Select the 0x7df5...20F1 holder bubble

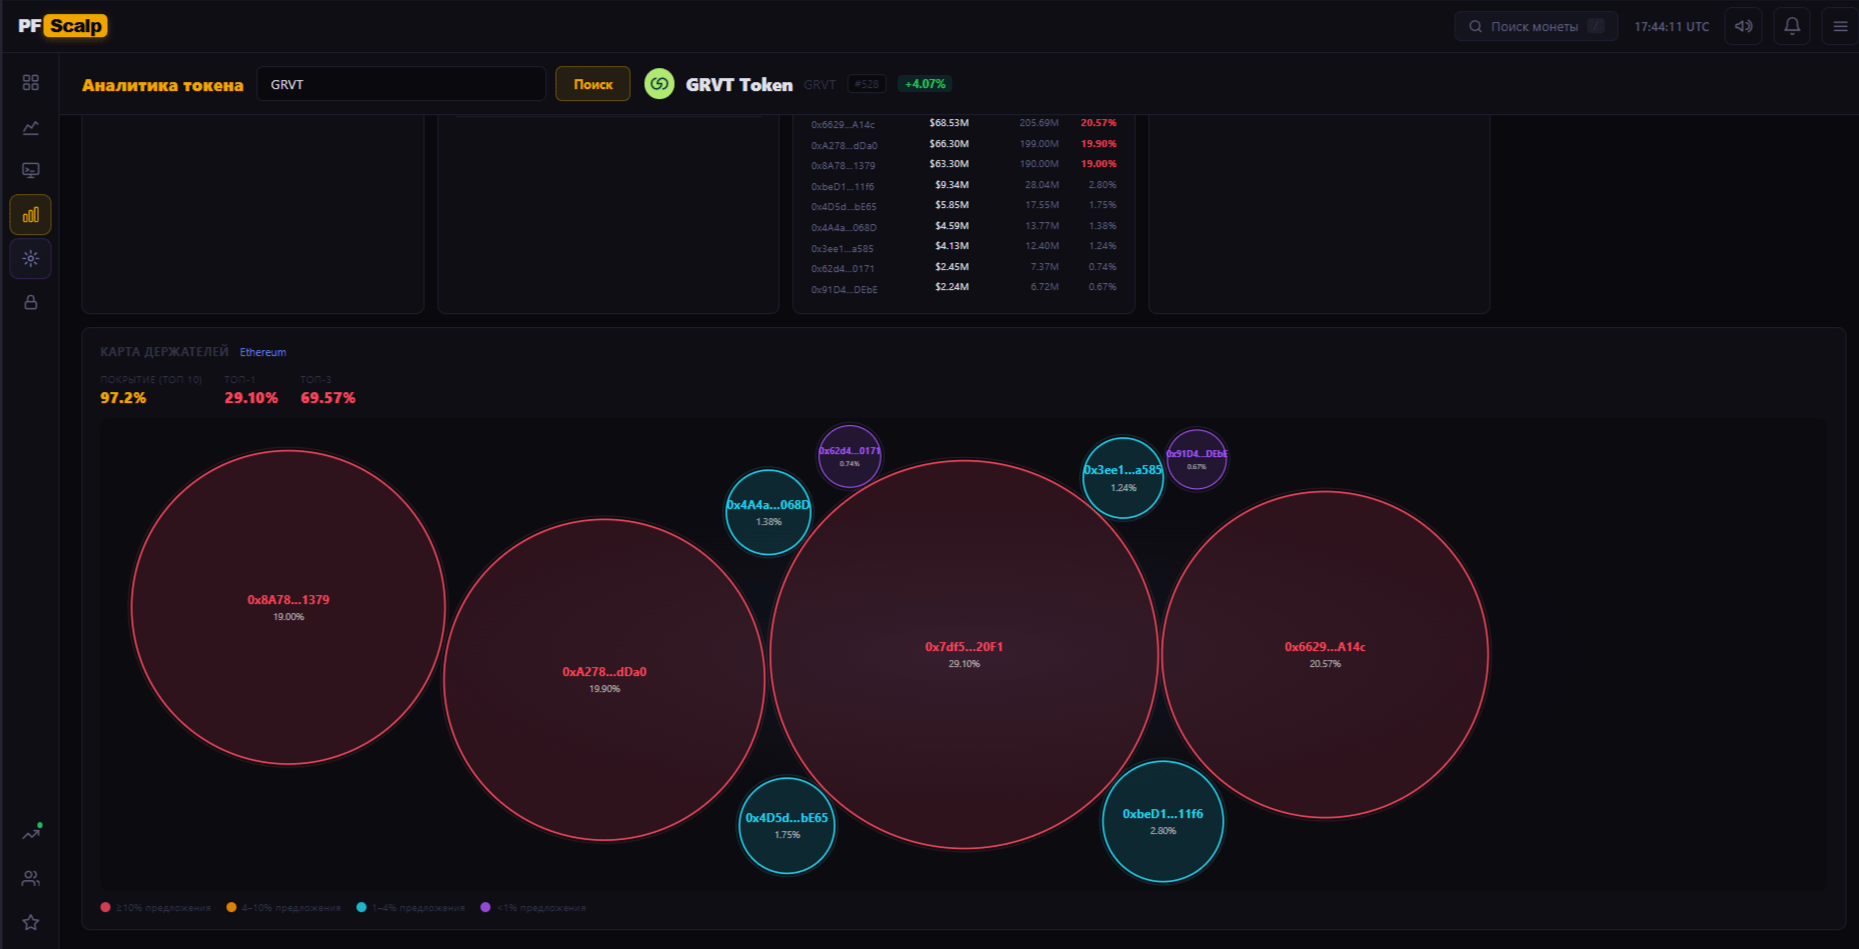click(x=964, y=654)
